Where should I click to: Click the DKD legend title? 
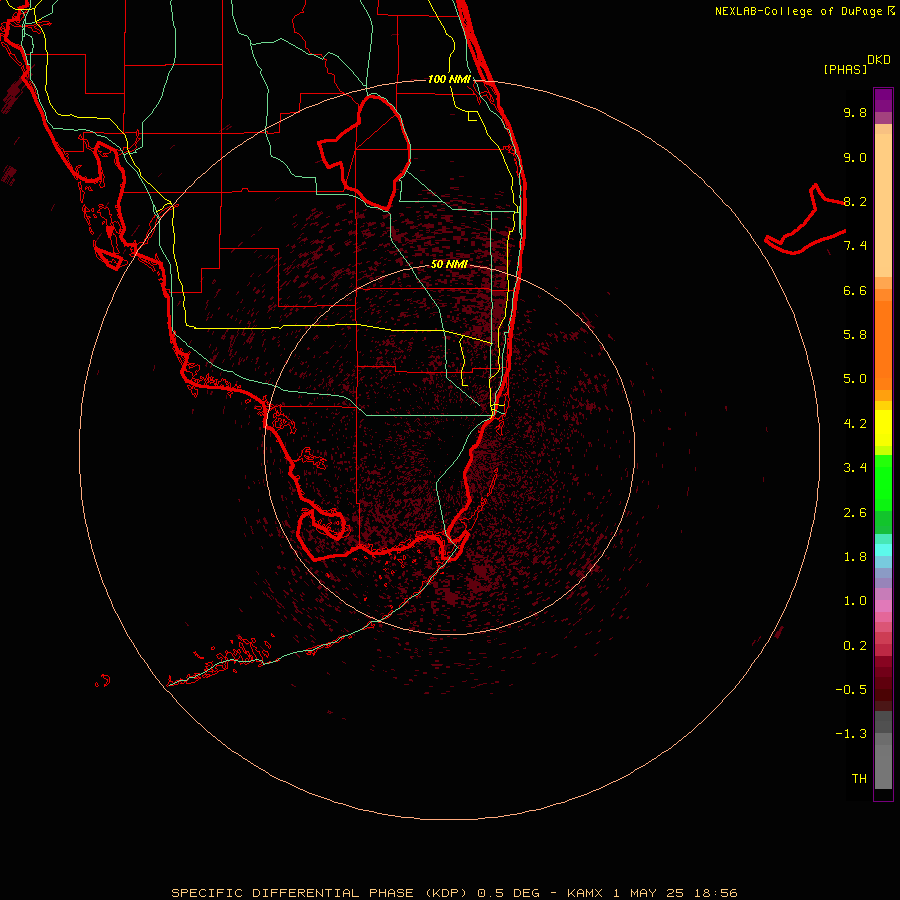(878, 60)
